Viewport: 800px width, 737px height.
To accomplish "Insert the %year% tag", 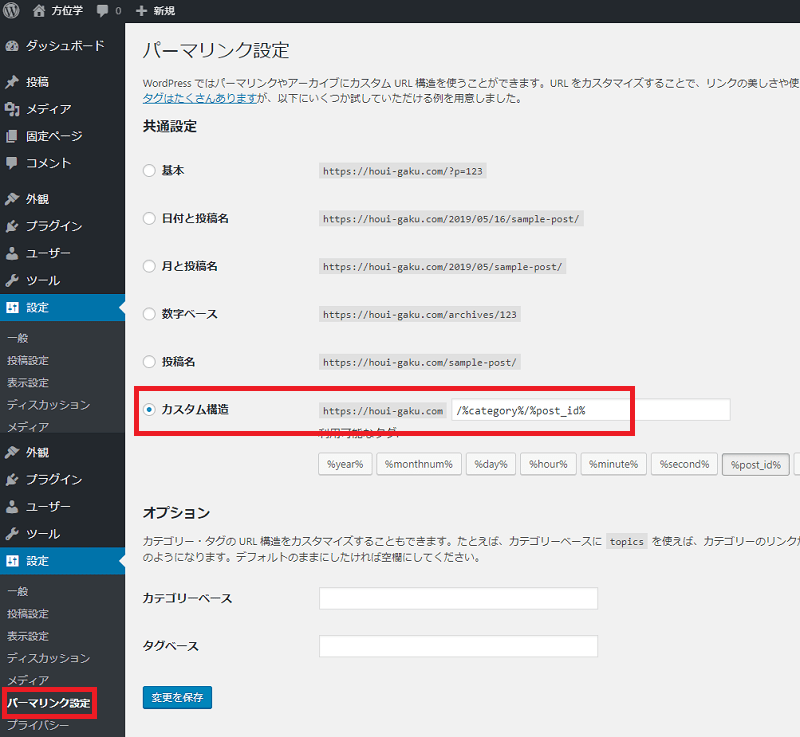I will (x=345, y=464).
